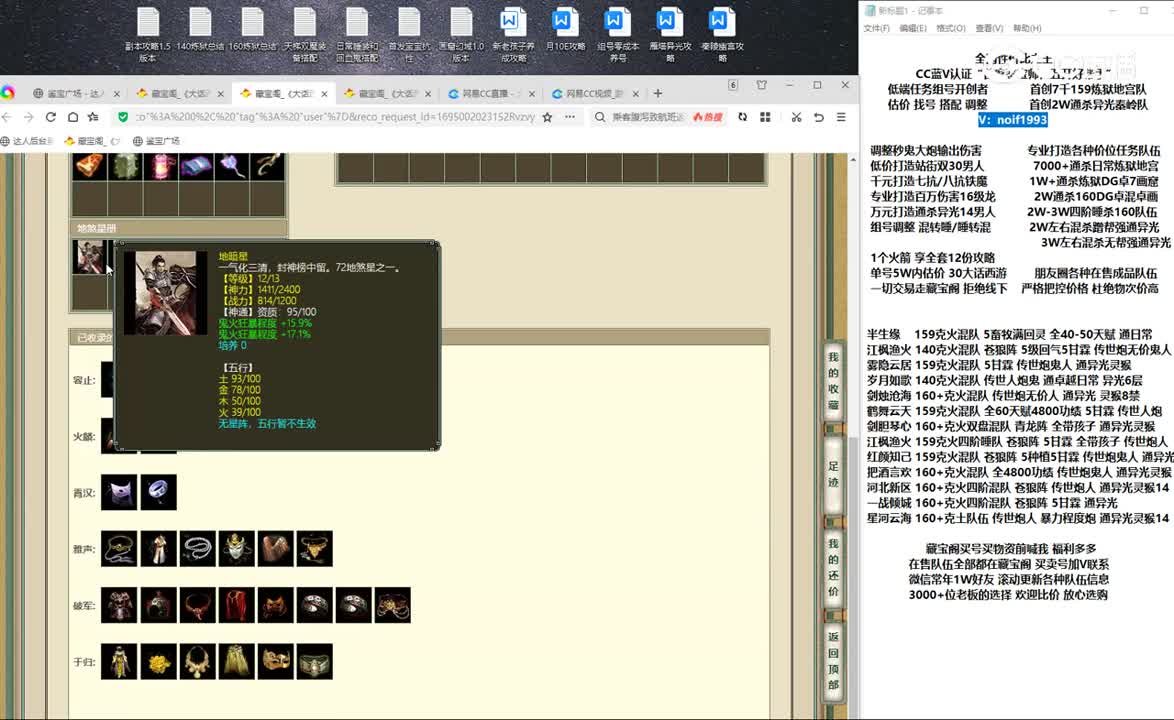Click the 地暗星 warrior thumbnail slot
The width and height of the screenshot is (1174, 720).
click(x=90, y=257)
